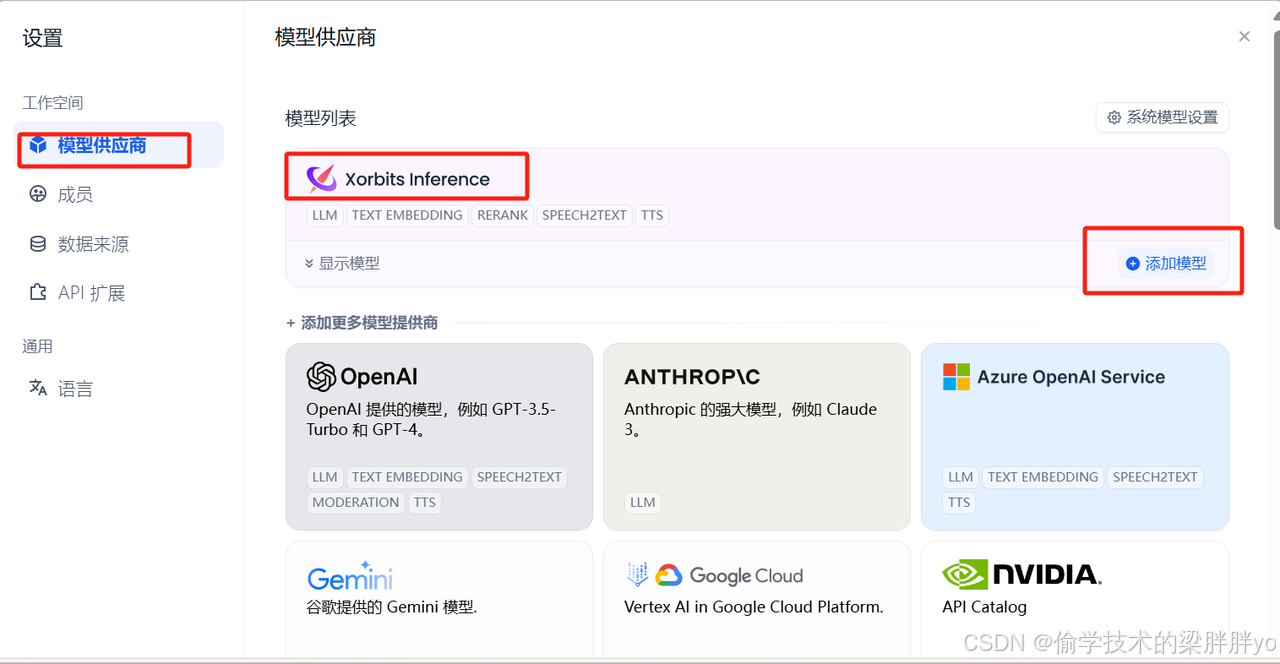The width and height of the screenshot is (1280, 664).
Task: Select Vertex AI in Google Cloud Platform text
Action: tap(754, 607)
